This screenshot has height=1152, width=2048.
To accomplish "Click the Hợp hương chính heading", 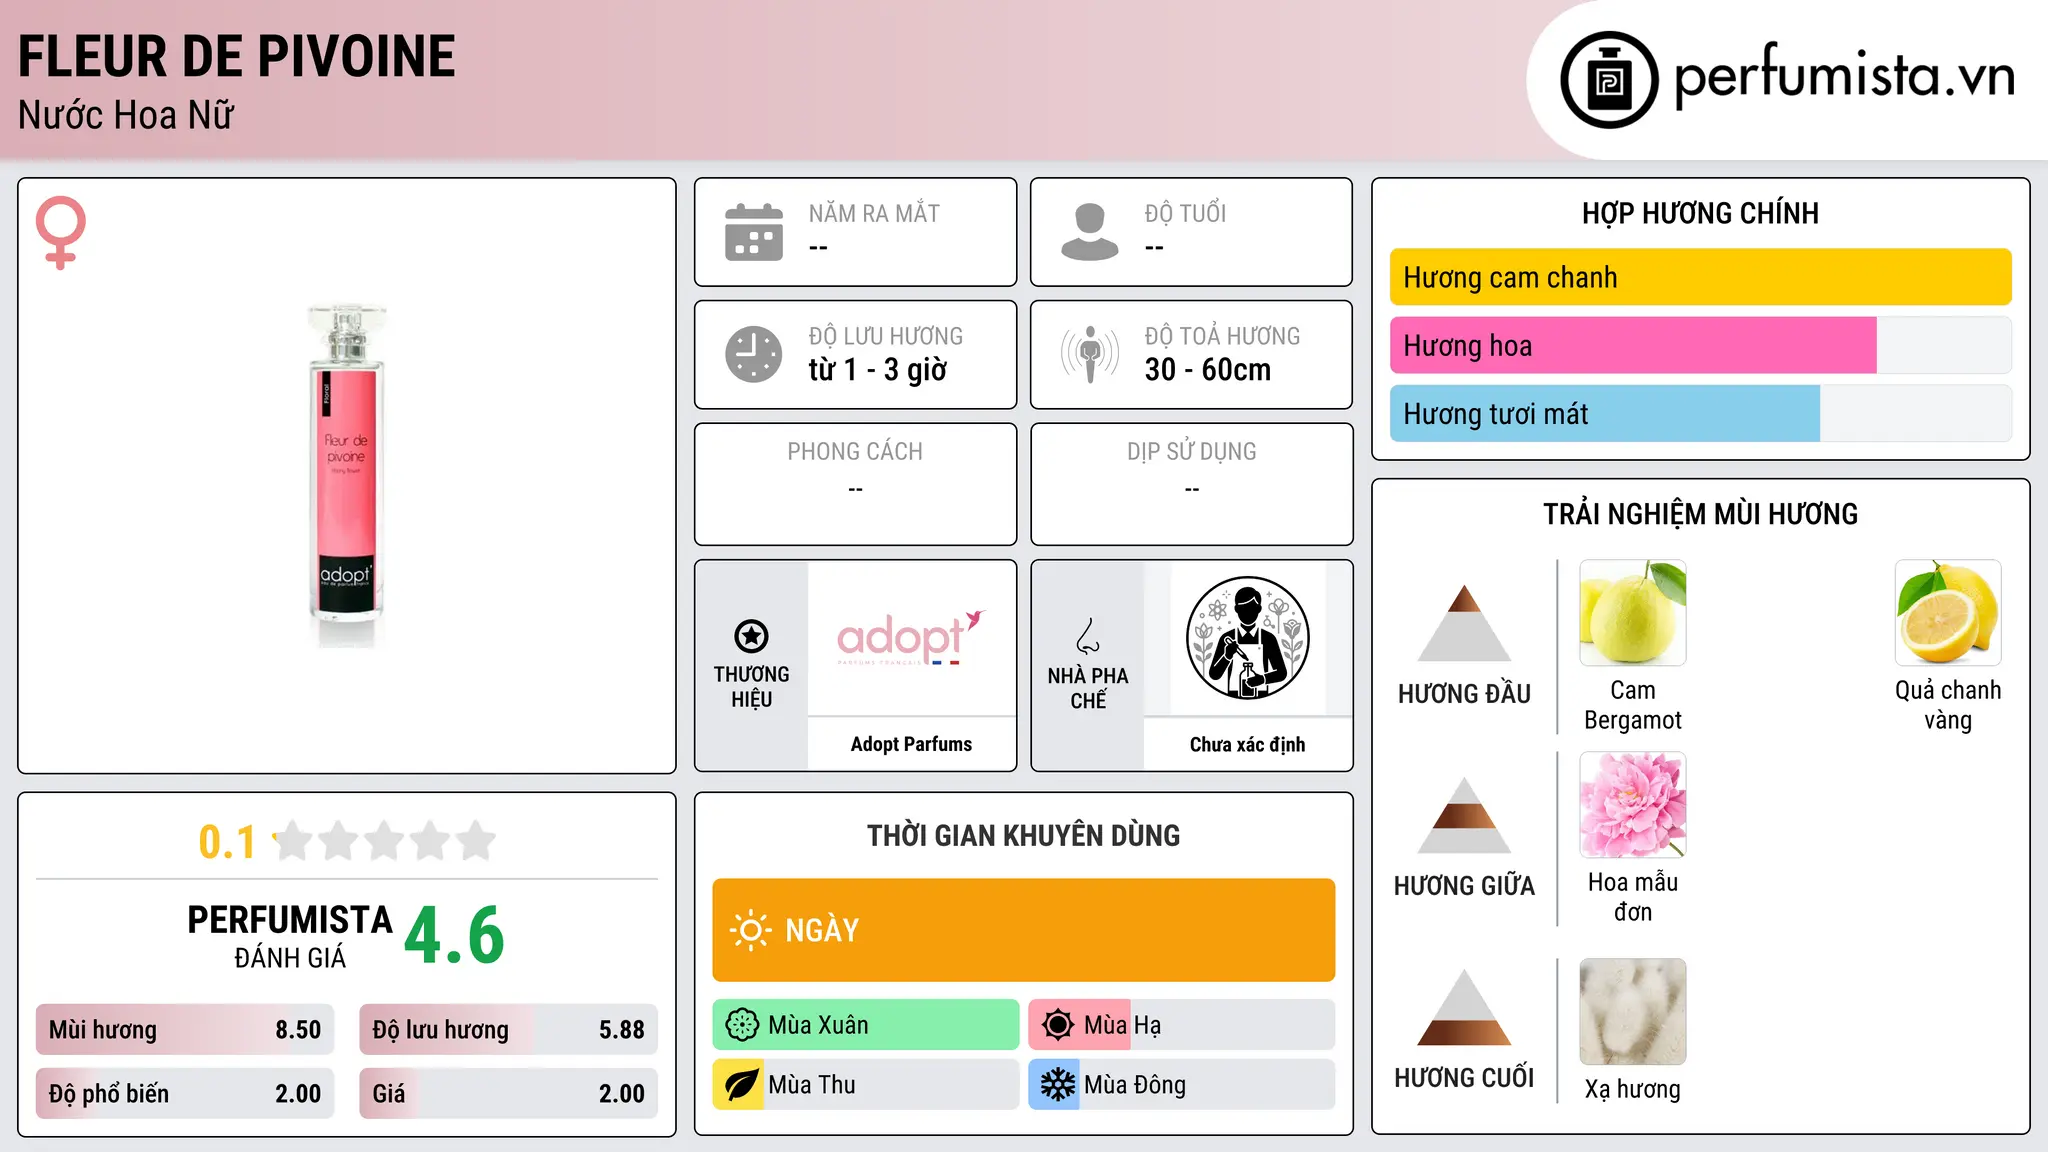I will (1700, 213).
